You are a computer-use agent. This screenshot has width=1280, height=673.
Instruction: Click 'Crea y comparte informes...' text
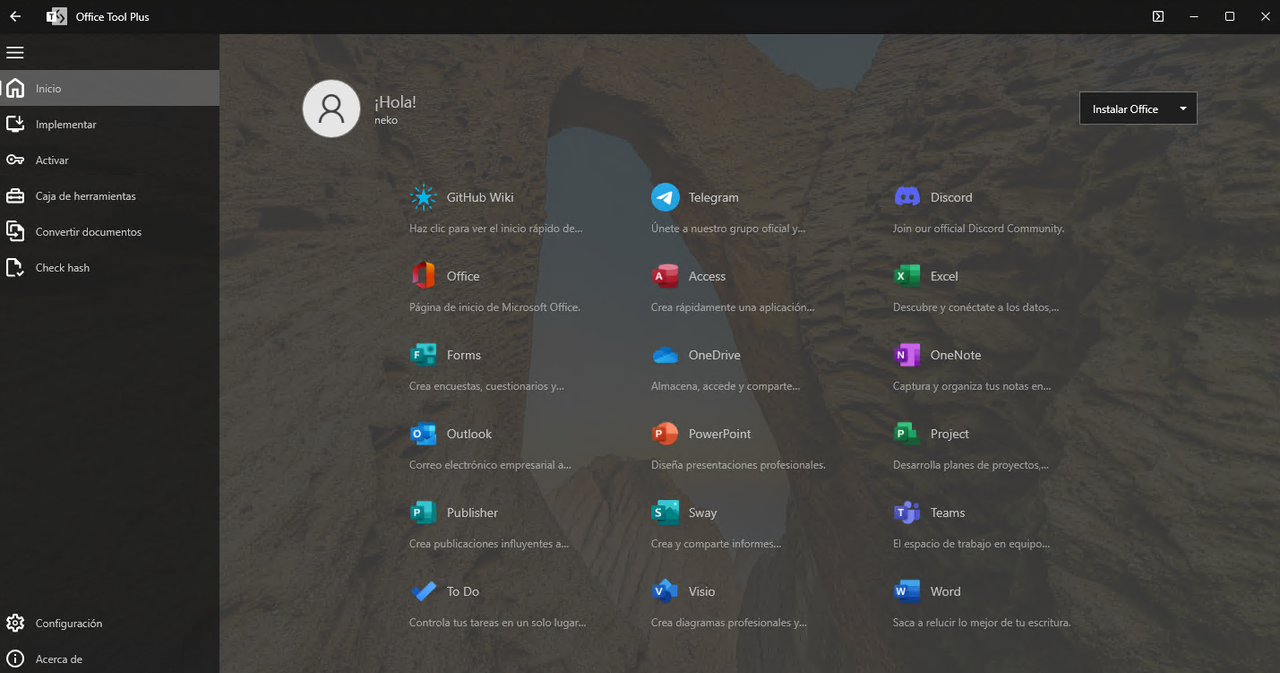(x=716, y=544)
